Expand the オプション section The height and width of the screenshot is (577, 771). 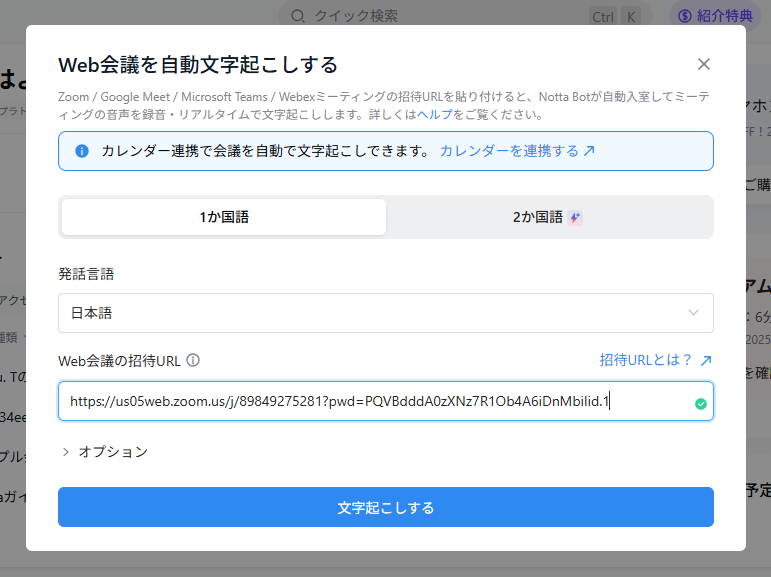click(104, 452)
